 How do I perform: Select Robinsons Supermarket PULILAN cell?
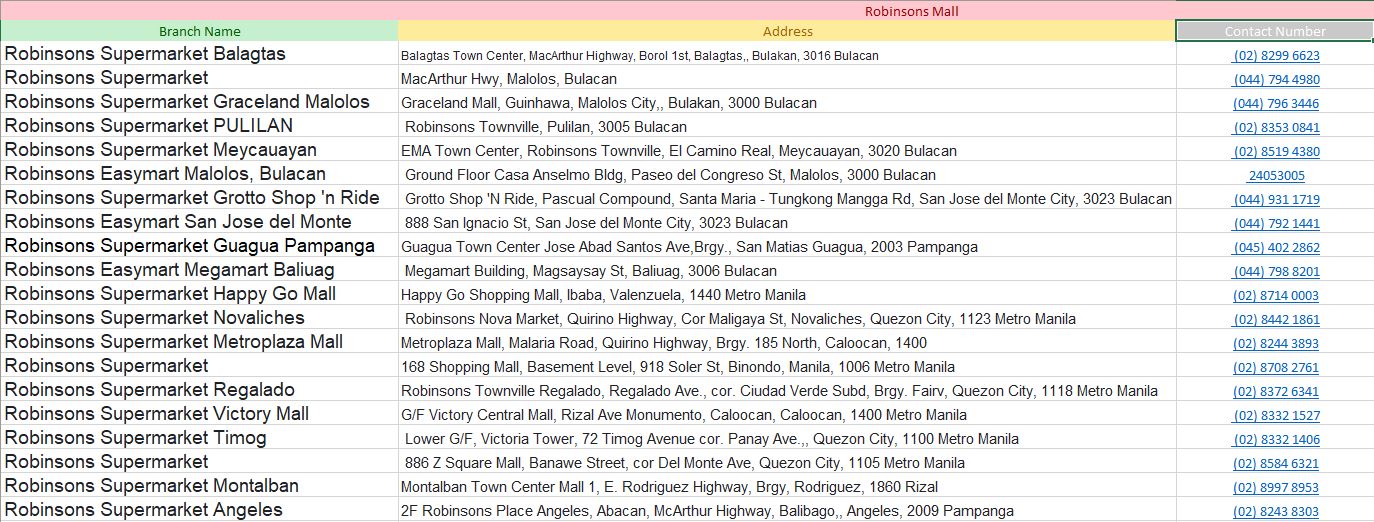[199, 126]
